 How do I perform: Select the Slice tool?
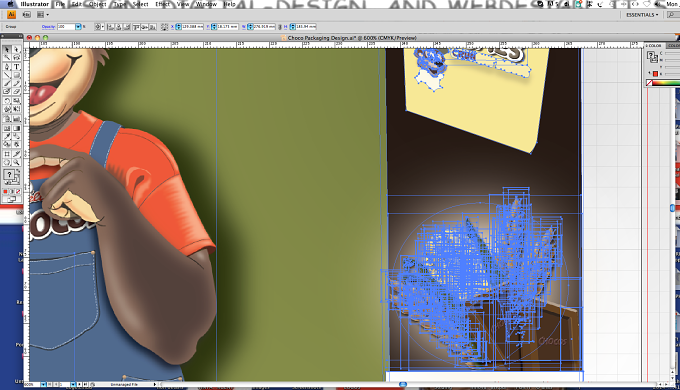16,154
